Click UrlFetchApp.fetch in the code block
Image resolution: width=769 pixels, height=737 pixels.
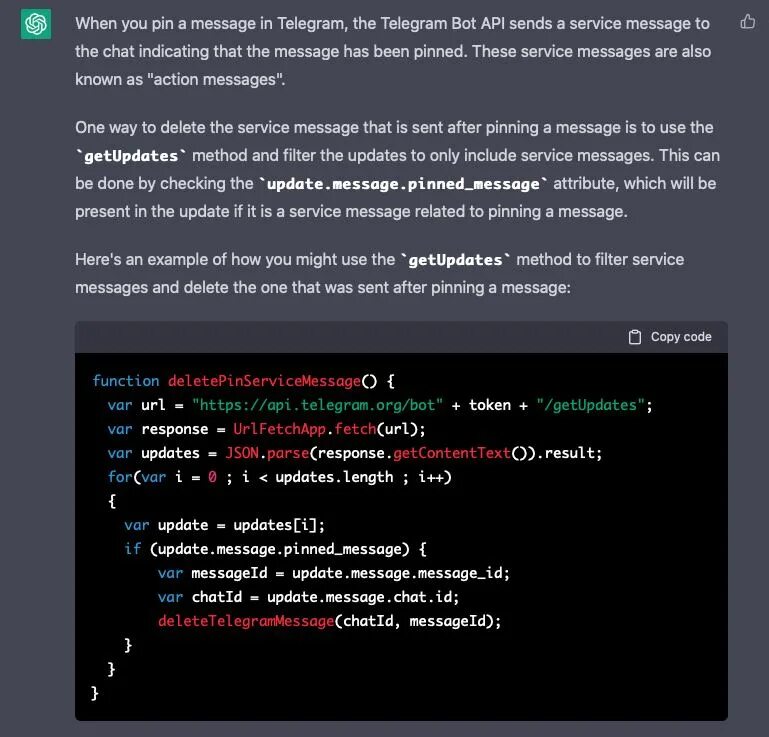tap(305, 429)
